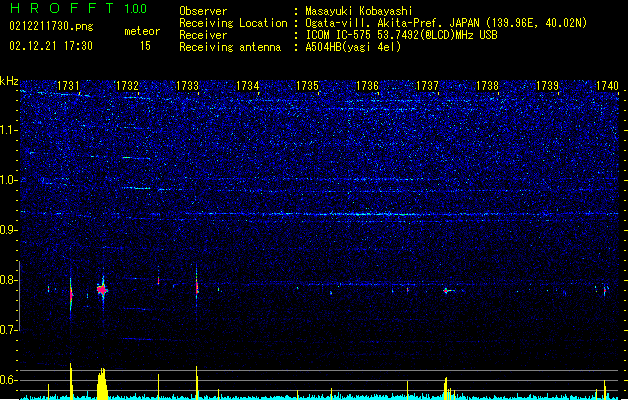Click the 0.8 frequency axis label
Screen dimensions: 629x400
click(x=9, y=280)
